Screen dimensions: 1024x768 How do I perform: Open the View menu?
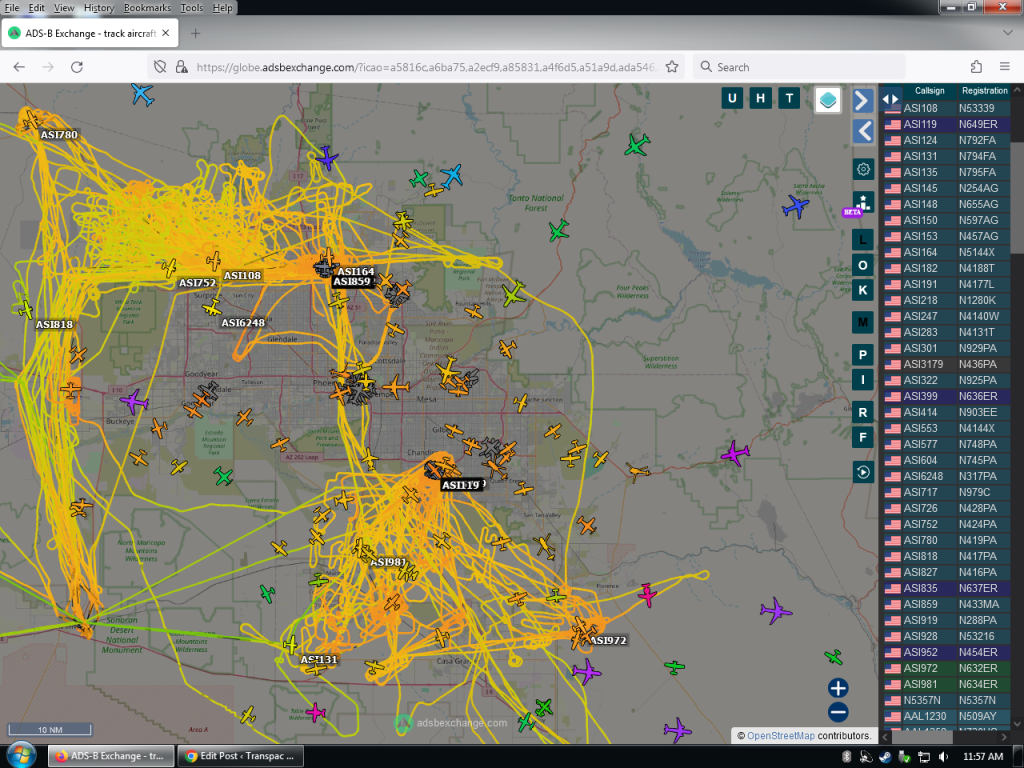coord(64,8)
